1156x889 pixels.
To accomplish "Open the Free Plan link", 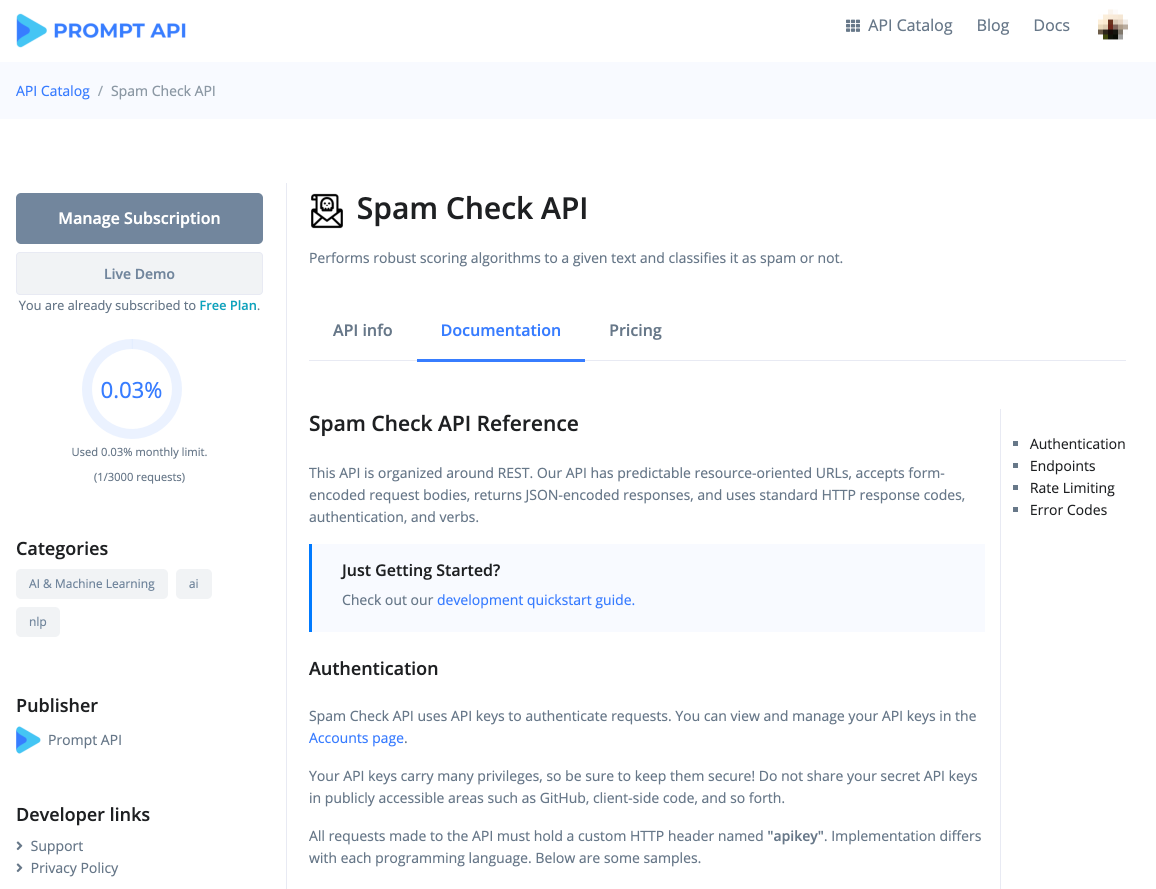I will point(228,305).
